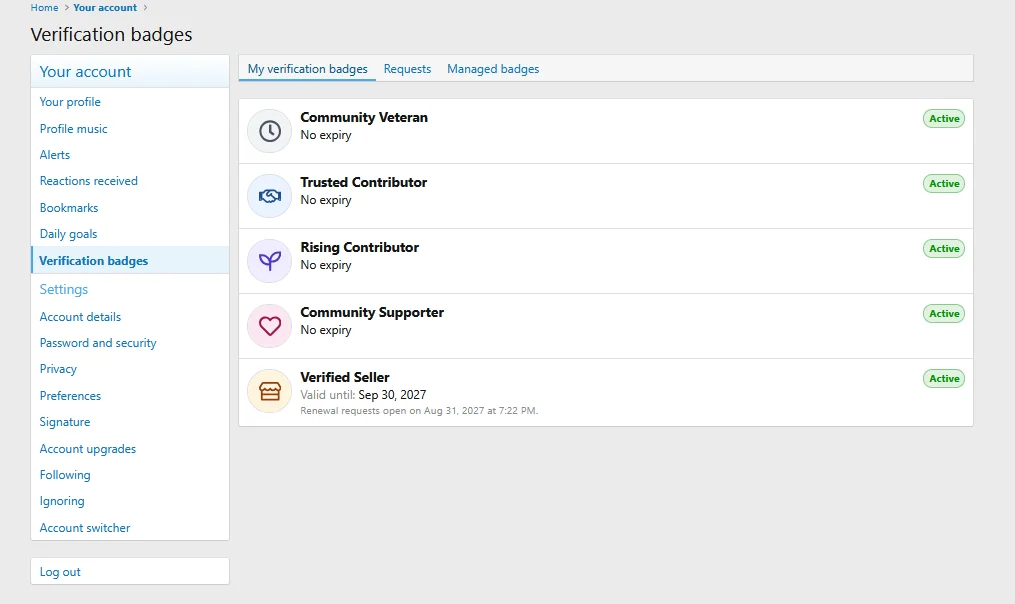Click No expiry under Rising Contributor
The image size is (1015, 604).
coord(326,265)
